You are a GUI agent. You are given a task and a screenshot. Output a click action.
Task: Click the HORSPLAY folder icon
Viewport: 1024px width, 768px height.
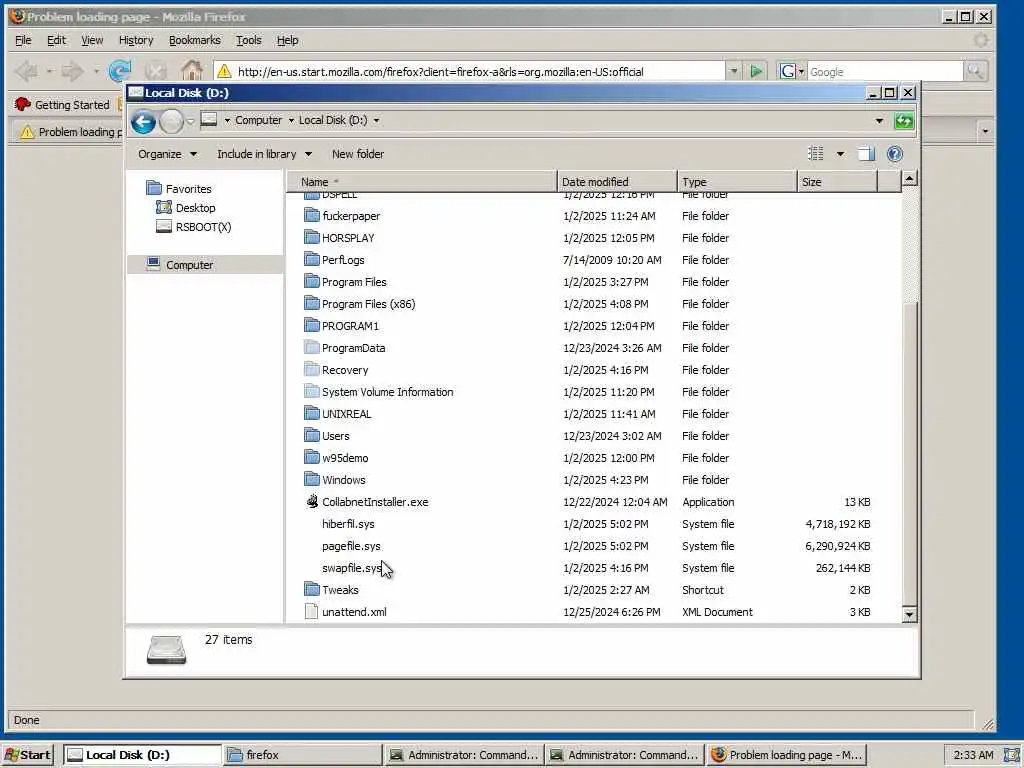[312, 238]
